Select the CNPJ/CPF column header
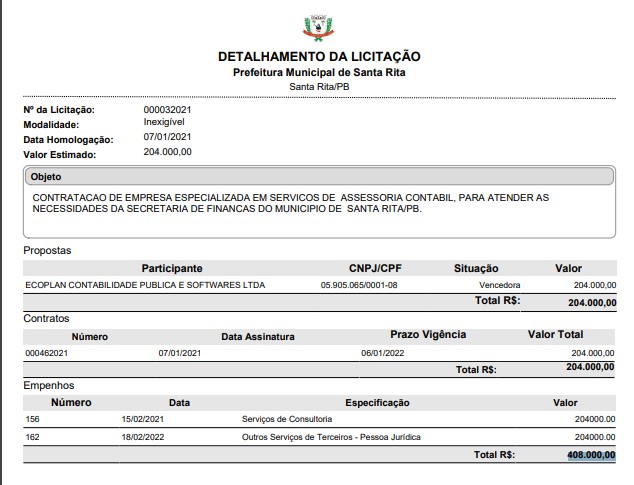This screenshot has height=485, width=634. [x=376, y=268]
